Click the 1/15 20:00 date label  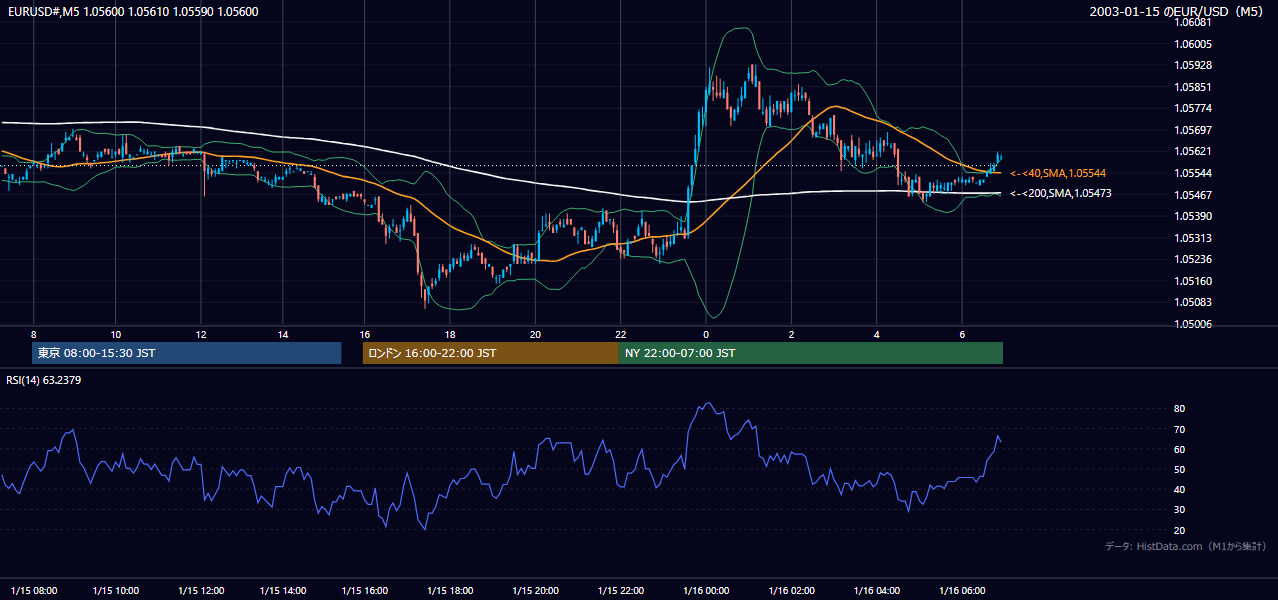[535, 590]
